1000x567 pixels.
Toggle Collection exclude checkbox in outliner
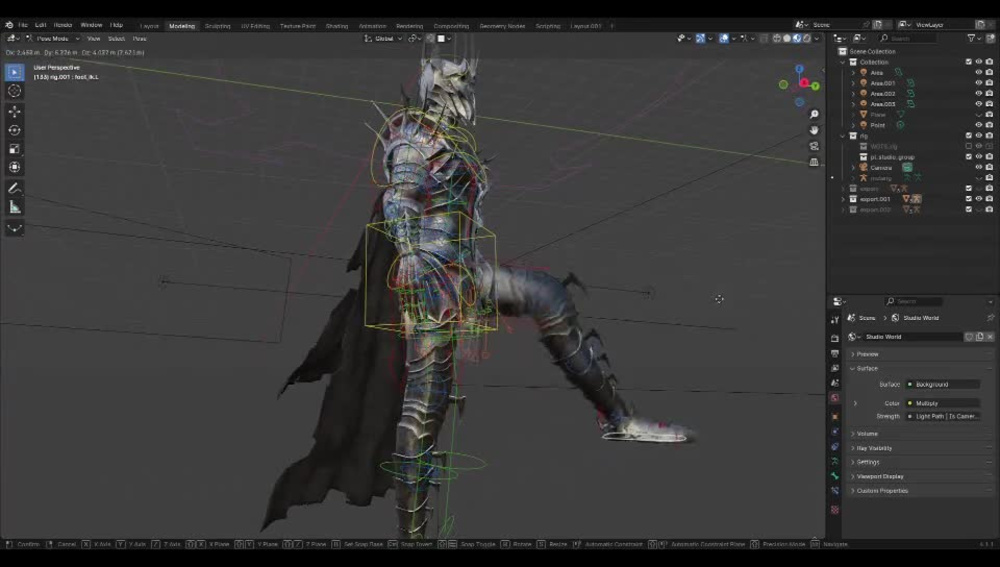coord(968,62)
